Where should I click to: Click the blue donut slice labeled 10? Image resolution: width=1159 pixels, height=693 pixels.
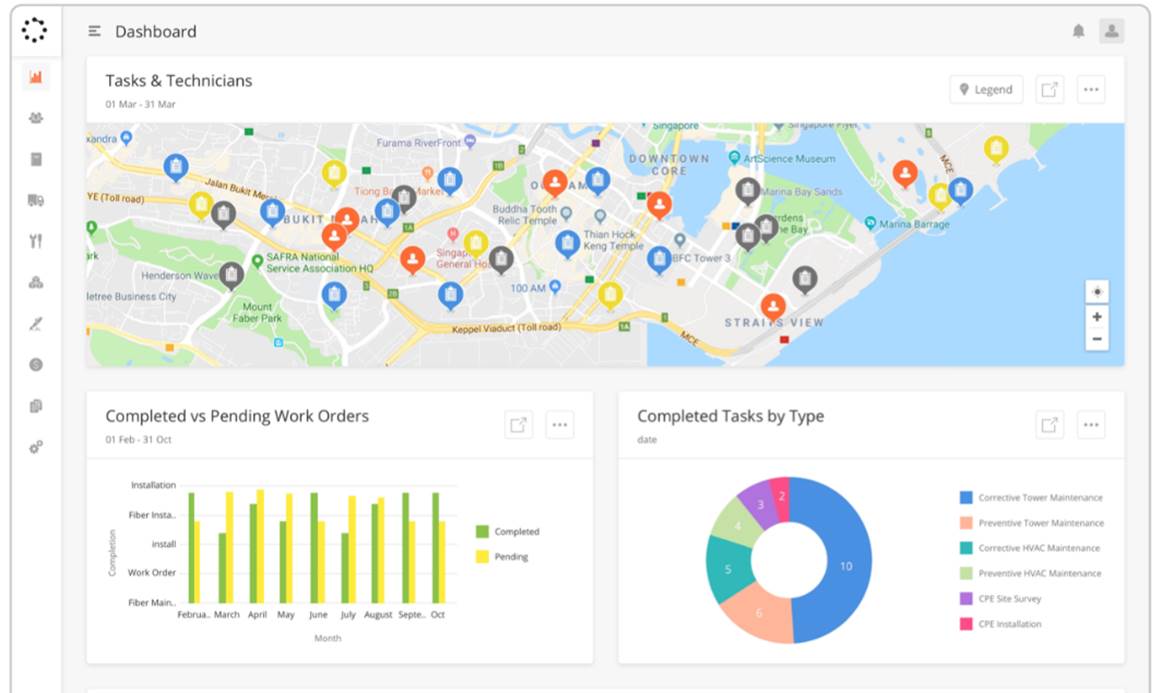[842, 566]
